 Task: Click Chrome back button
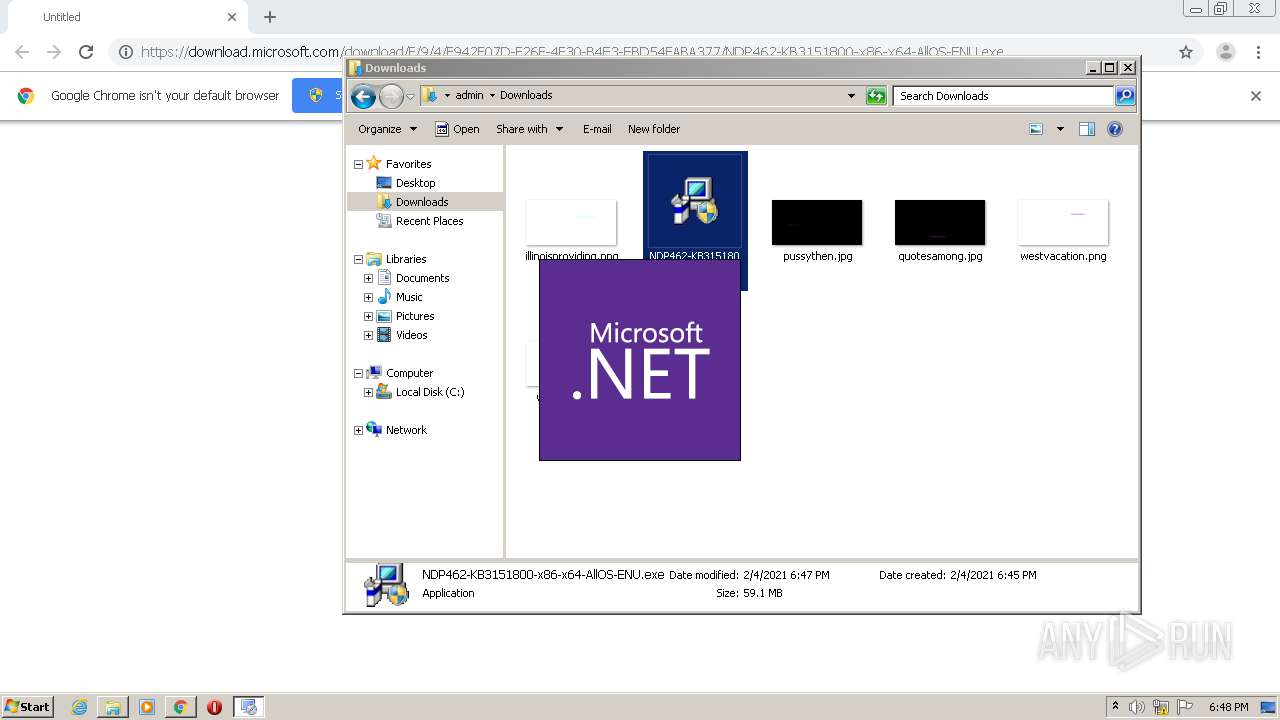pyautogui.click(x=22, y=52)
